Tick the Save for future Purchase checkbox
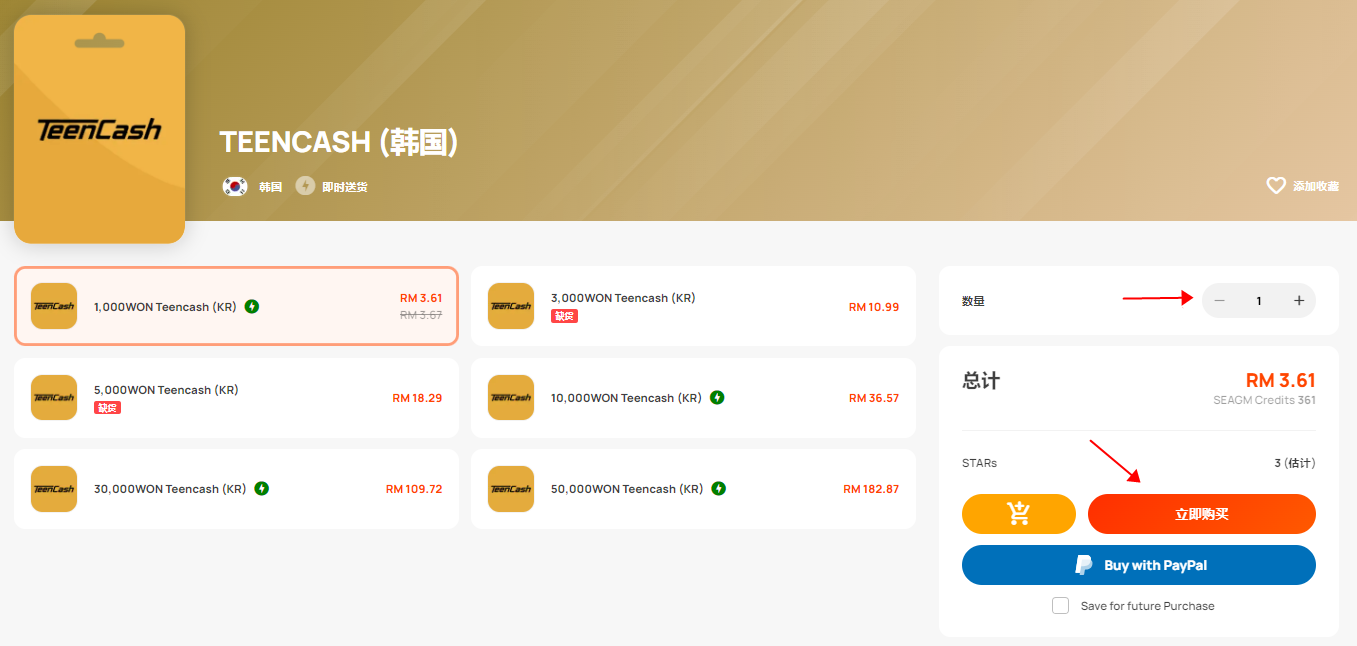Viewport: 1357px width, 646px height. pos(1060,606)
